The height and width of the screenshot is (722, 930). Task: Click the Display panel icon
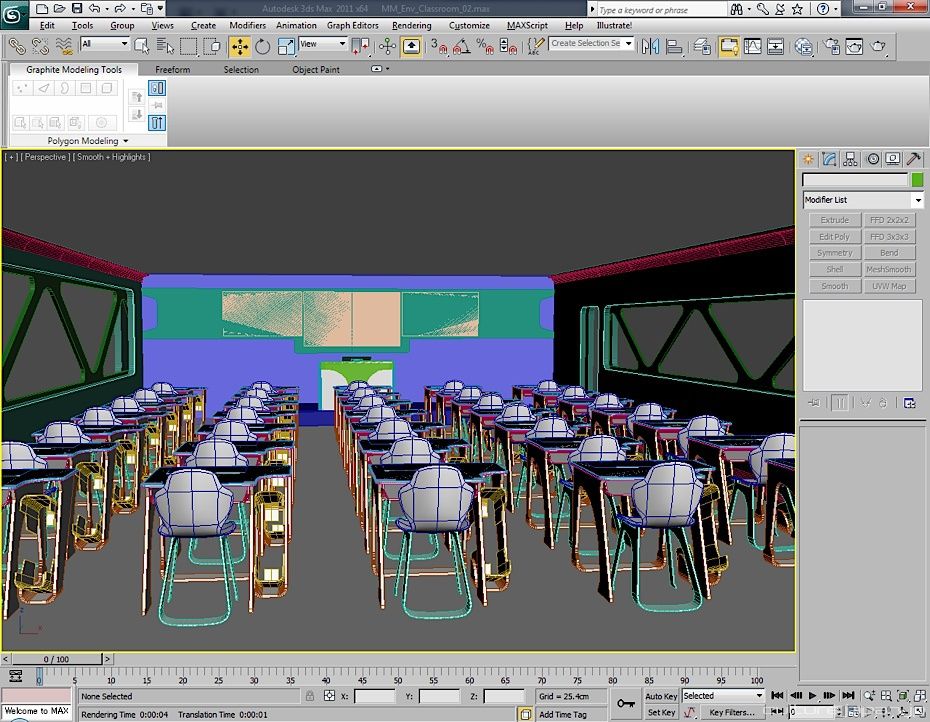892,160
